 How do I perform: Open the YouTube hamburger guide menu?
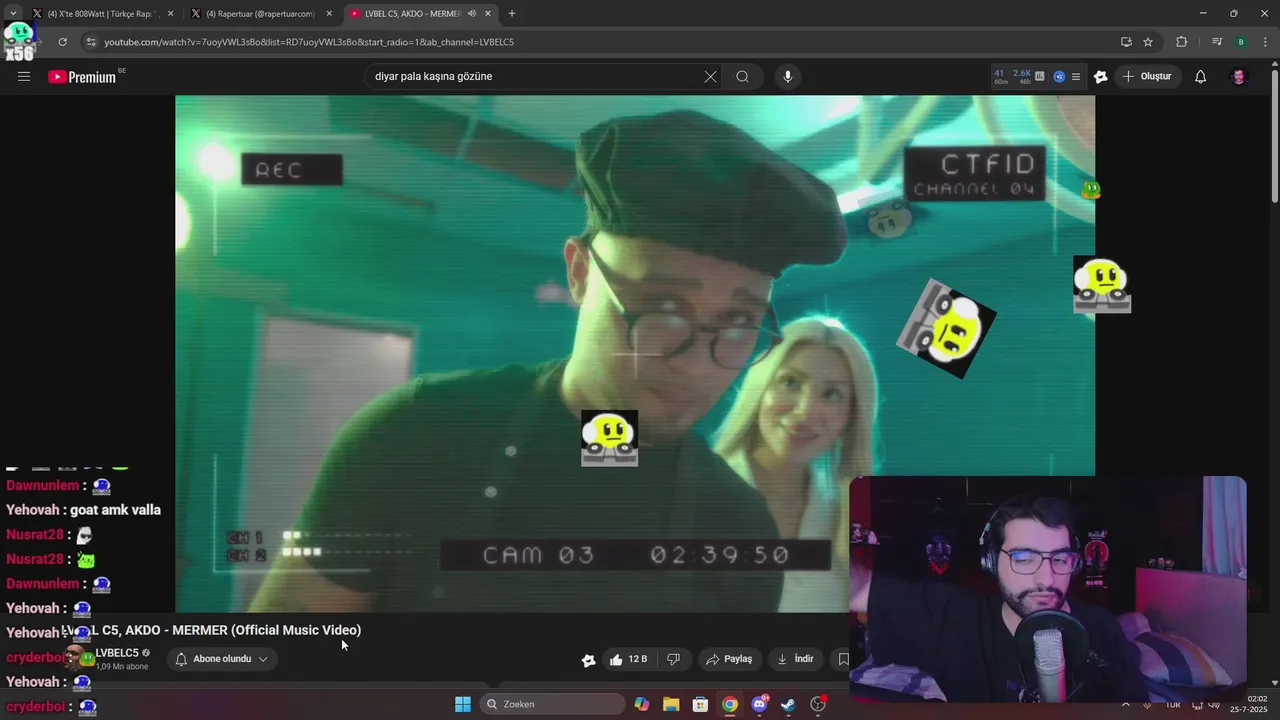coord(24,76)
